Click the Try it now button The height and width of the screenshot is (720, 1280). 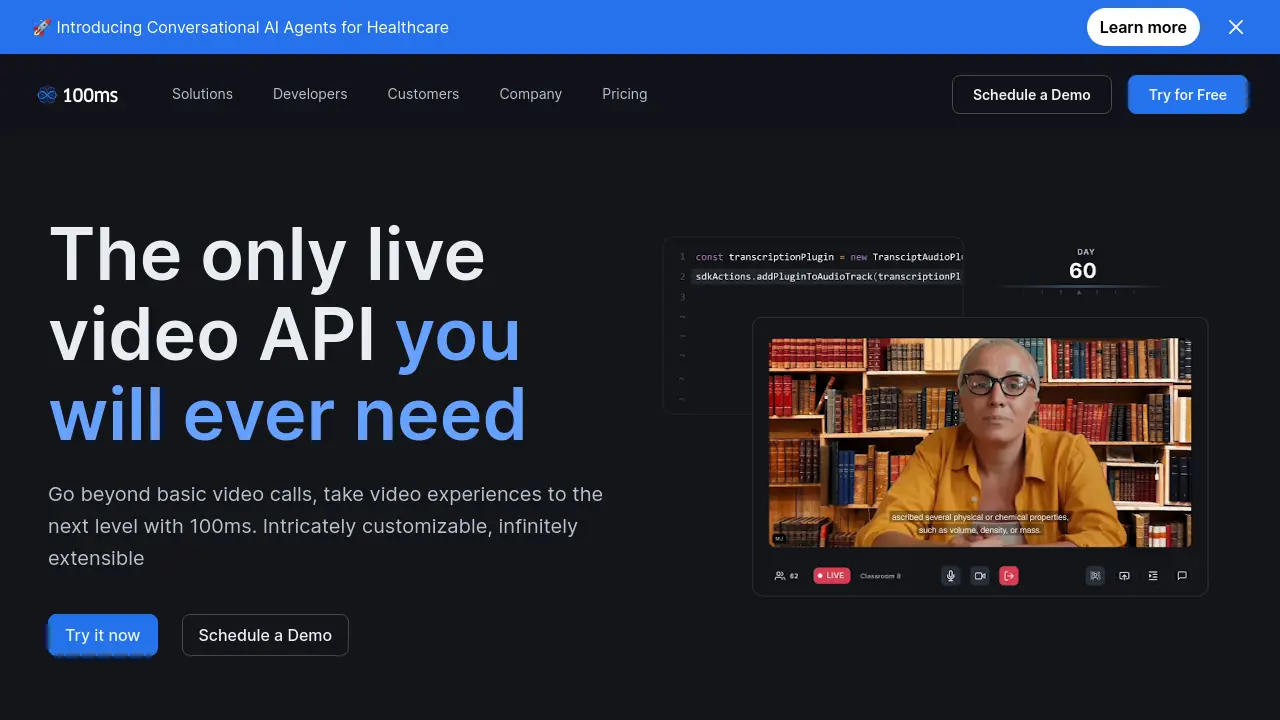click(x=103, y=635)
